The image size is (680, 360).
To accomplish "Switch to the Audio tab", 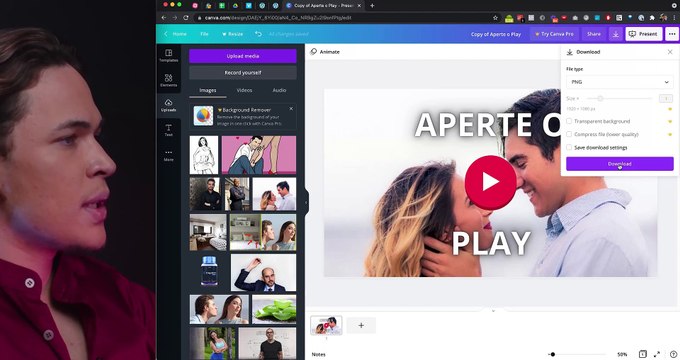I will (x=279, y=90).
